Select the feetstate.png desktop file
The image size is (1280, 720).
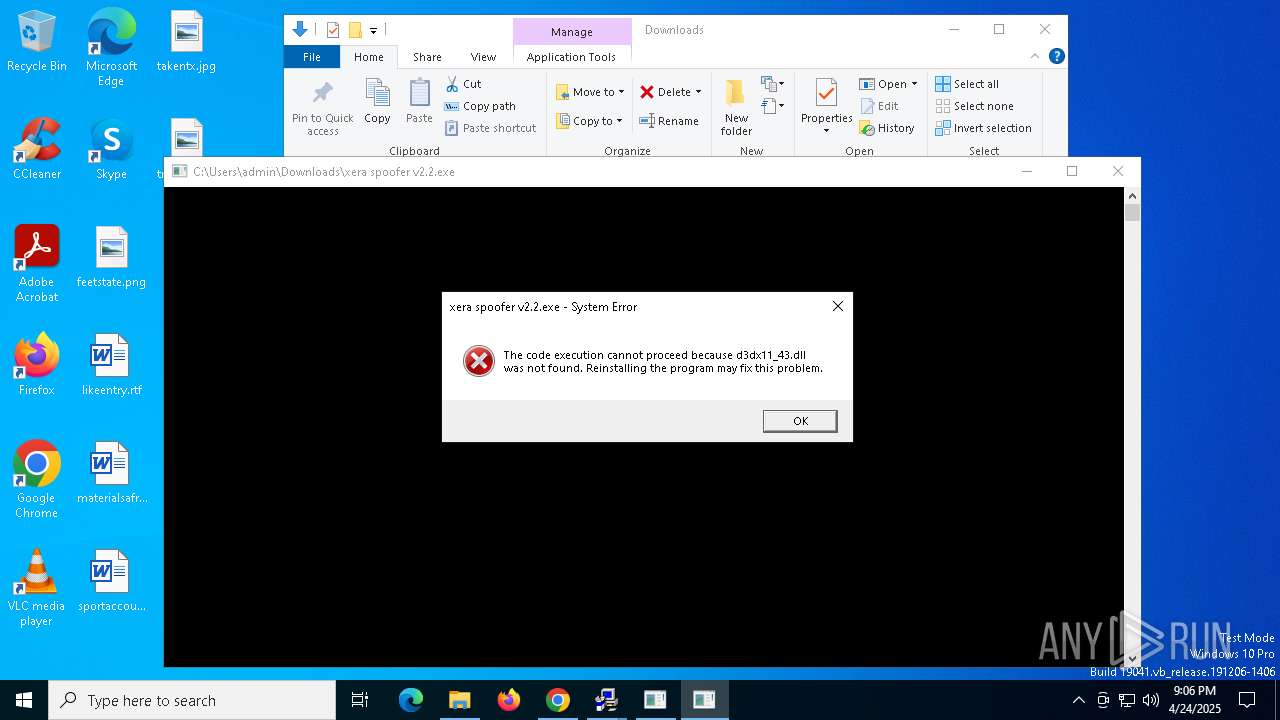pyautogui.click(x=111, y=258)
